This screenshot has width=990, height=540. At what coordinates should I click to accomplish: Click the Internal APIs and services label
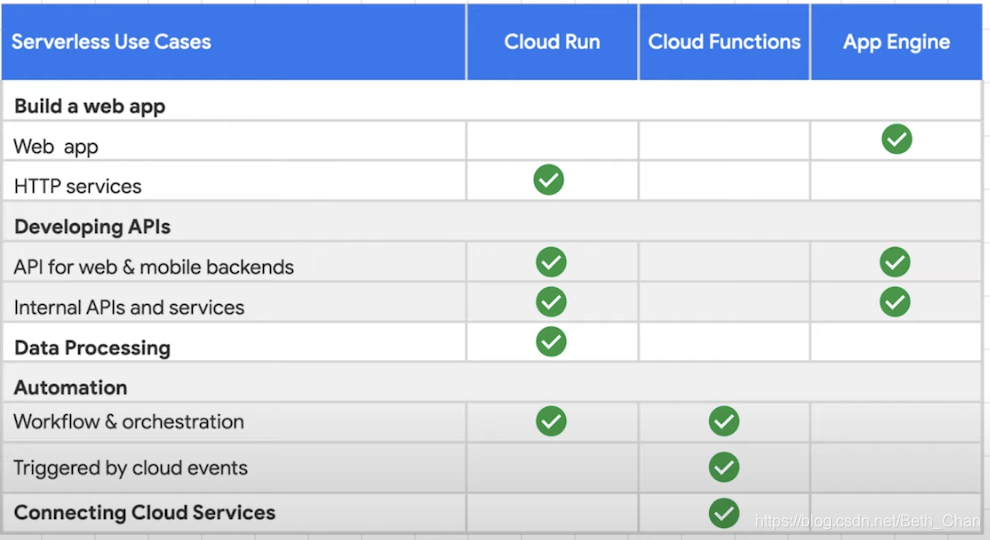129,308
